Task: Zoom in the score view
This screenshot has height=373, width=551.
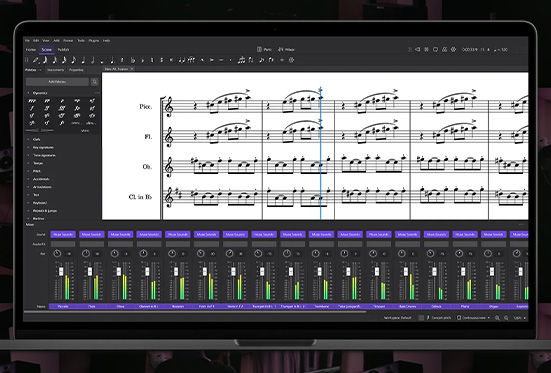Action: click(x=497, y=318)
